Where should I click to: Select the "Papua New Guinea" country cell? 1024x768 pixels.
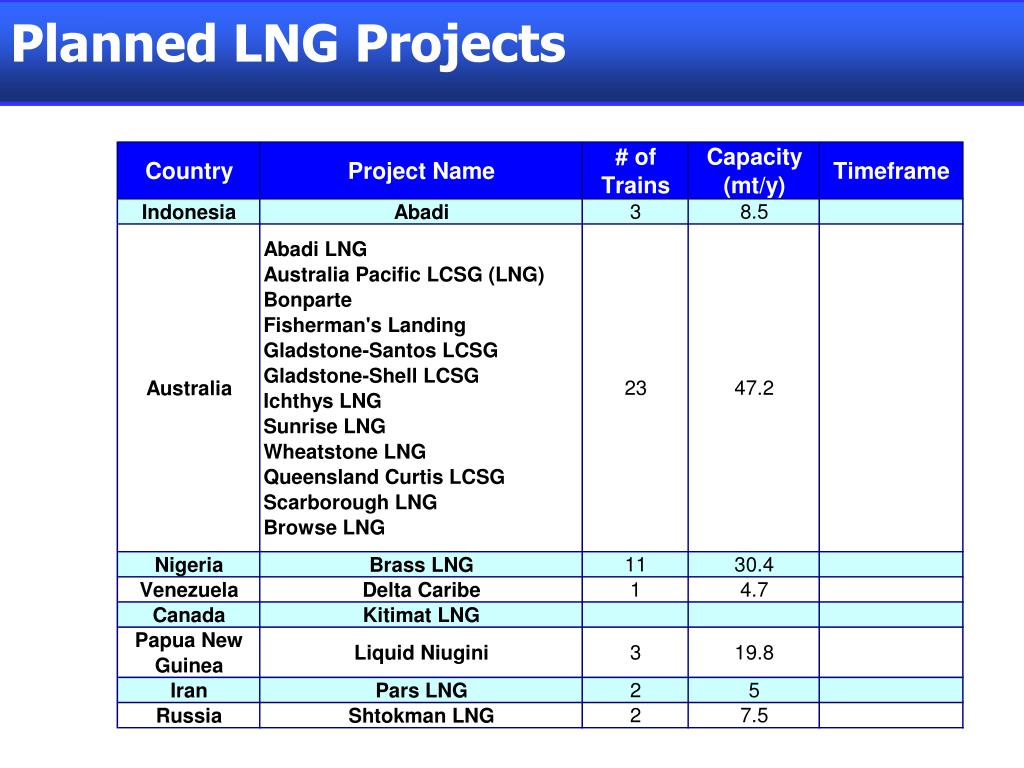pyautogui.click(x=189, y=653)
